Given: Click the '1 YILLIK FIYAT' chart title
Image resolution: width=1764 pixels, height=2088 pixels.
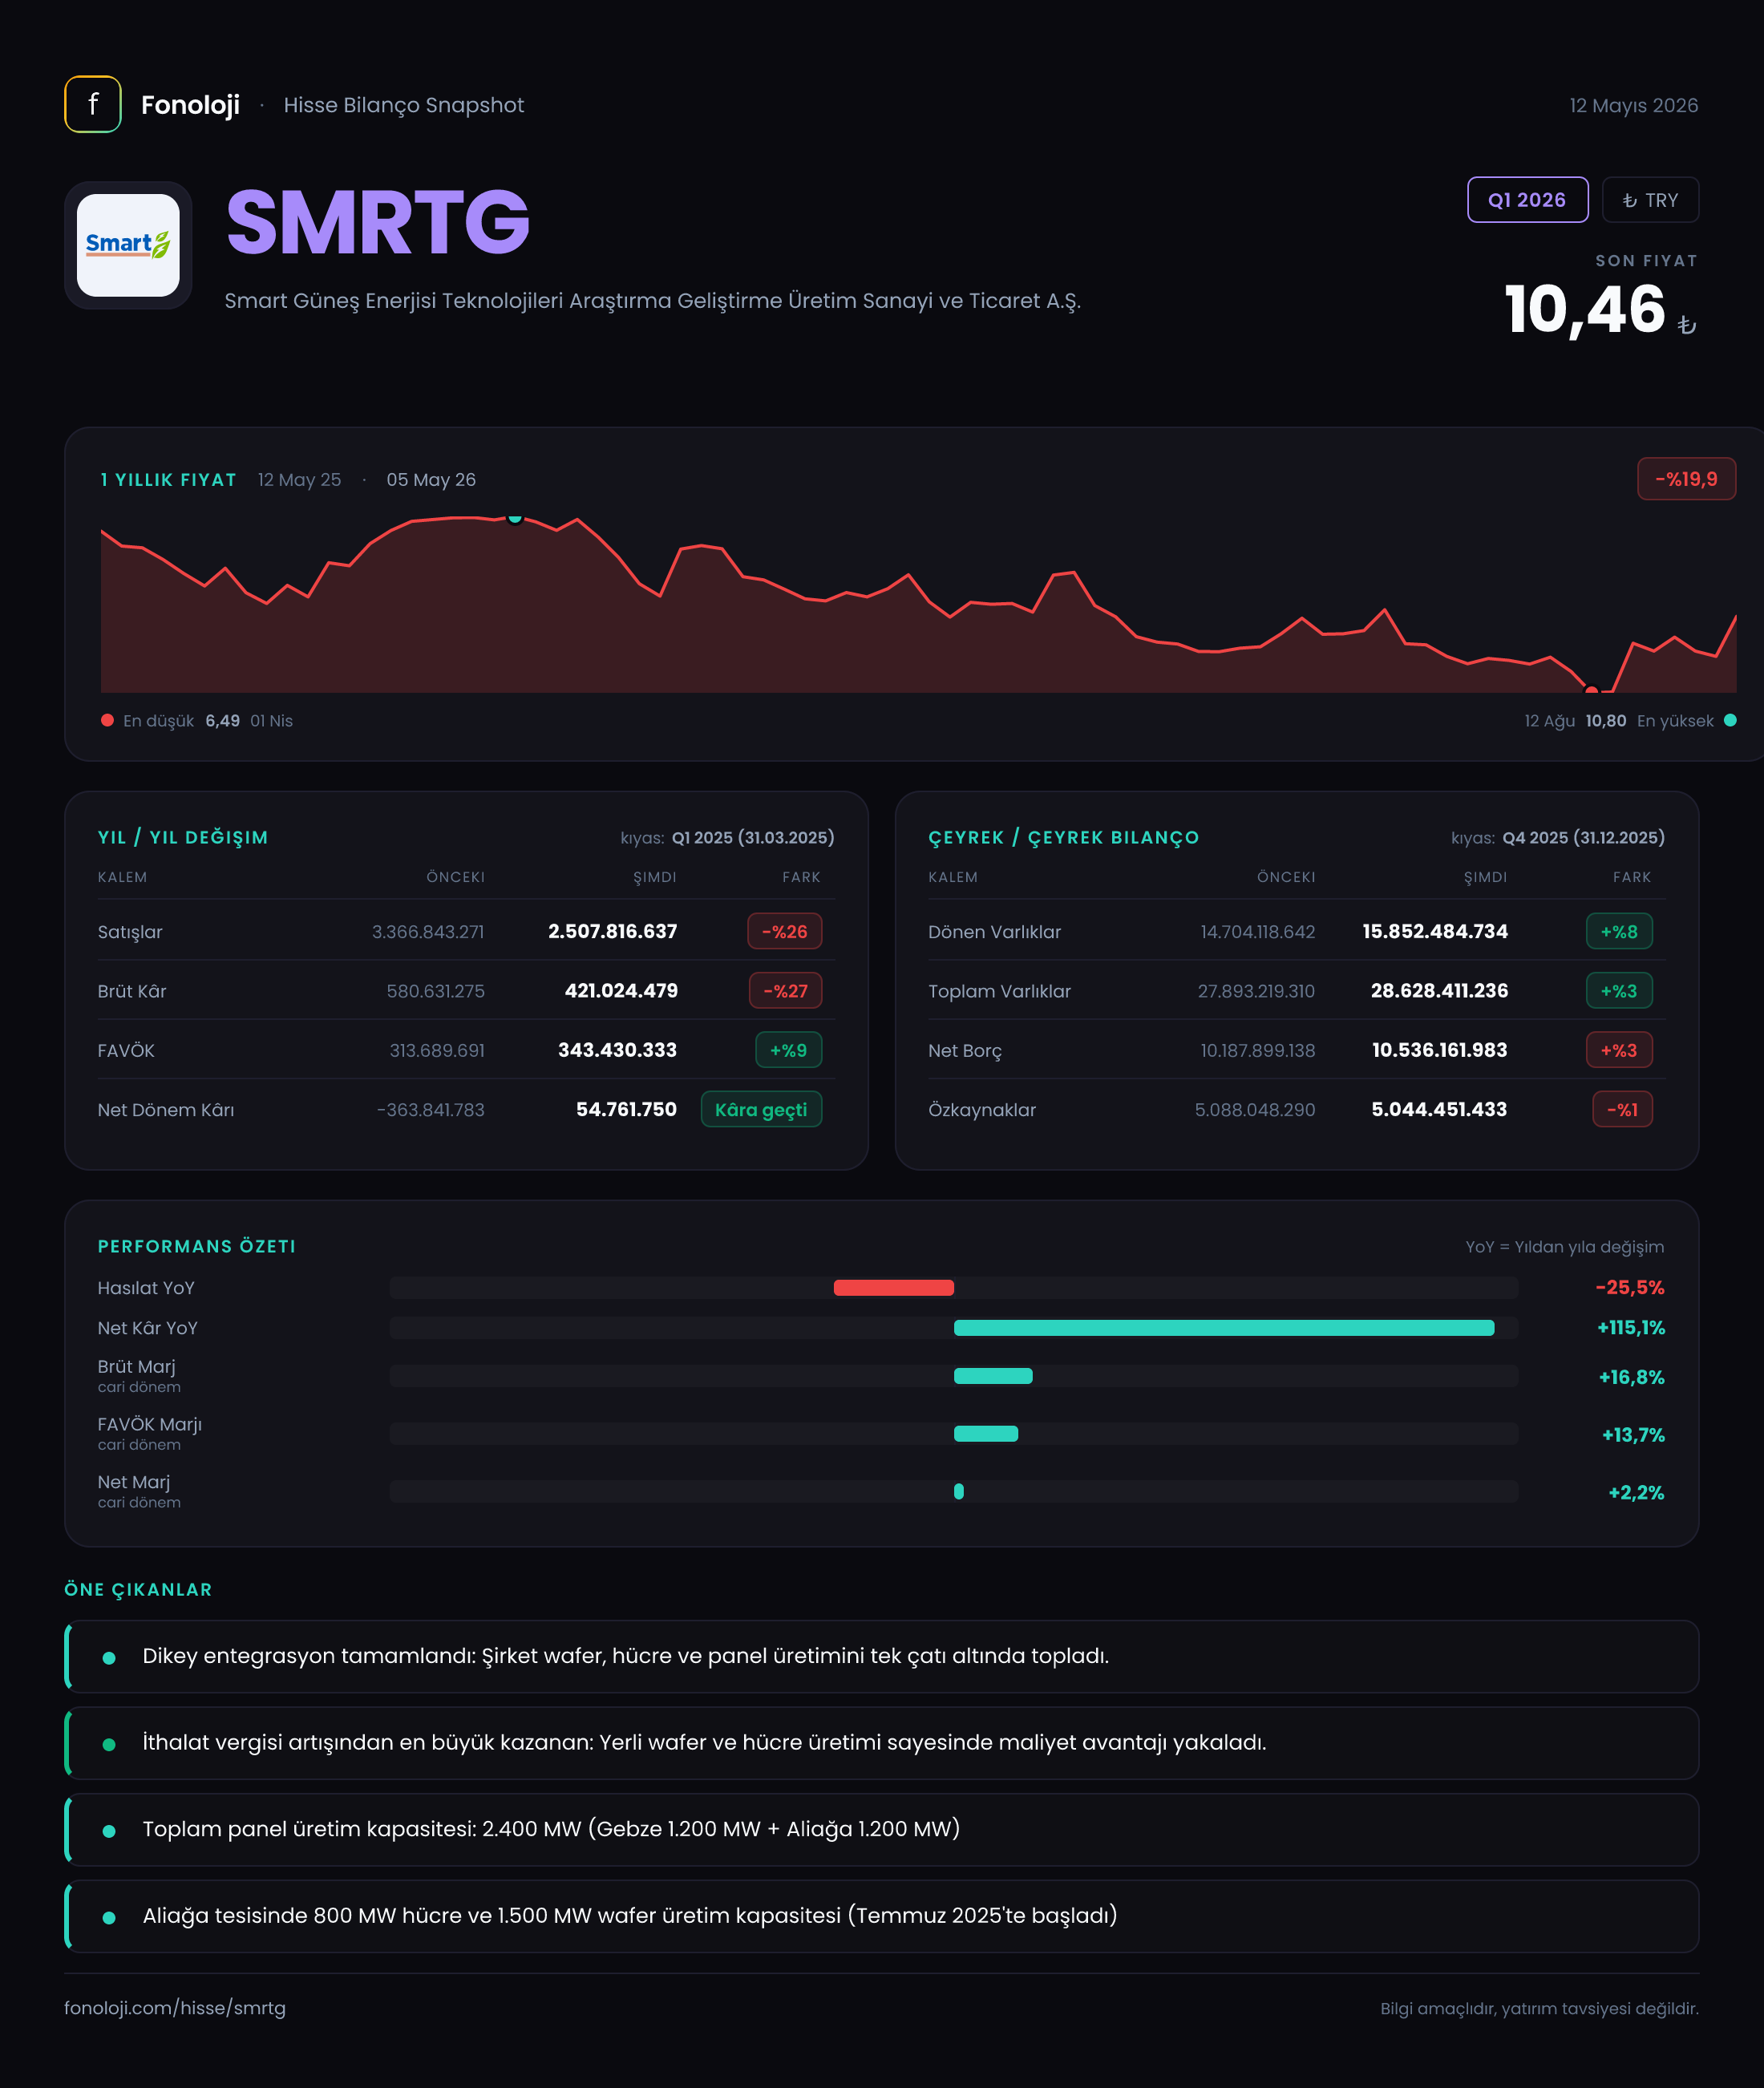Looking at the screenshot, I should pos(168,480).
